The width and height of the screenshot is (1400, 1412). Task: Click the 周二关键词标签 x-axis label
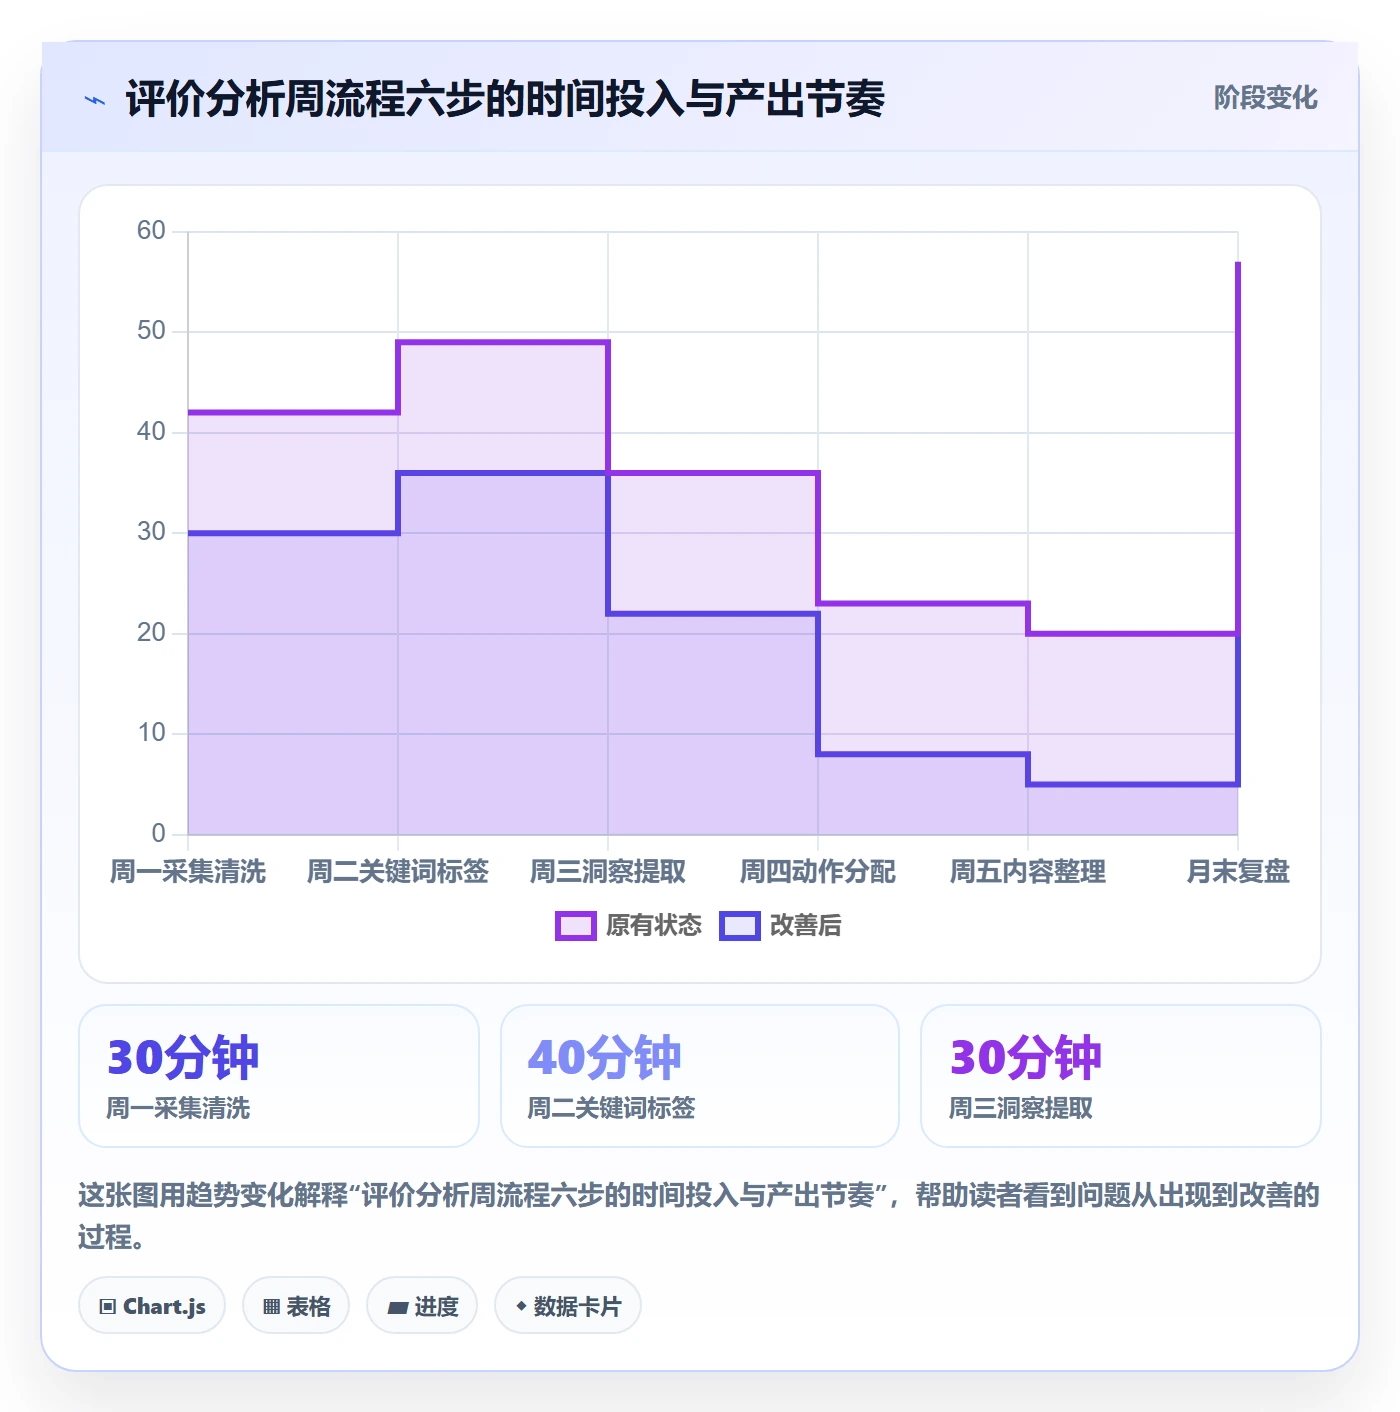click(398, 872)
